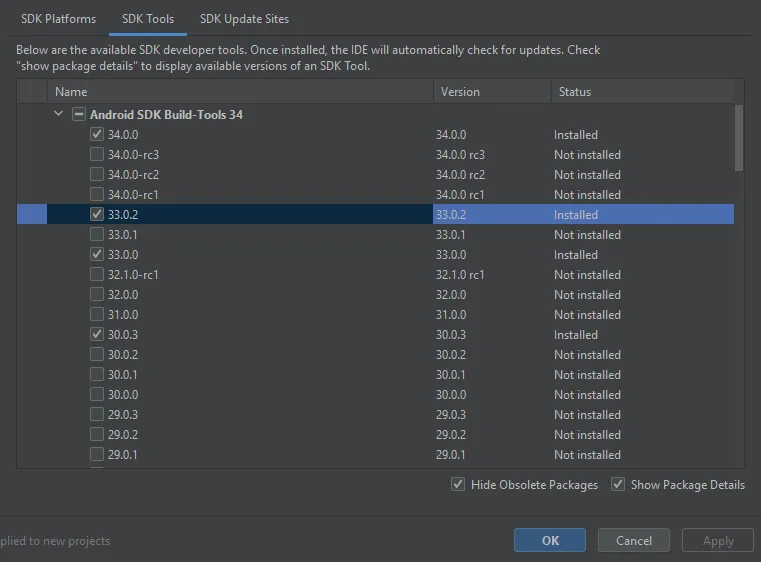Select the 33.0.1 row name text
Viewport: 761px width, 562px height.
(122, 234)
